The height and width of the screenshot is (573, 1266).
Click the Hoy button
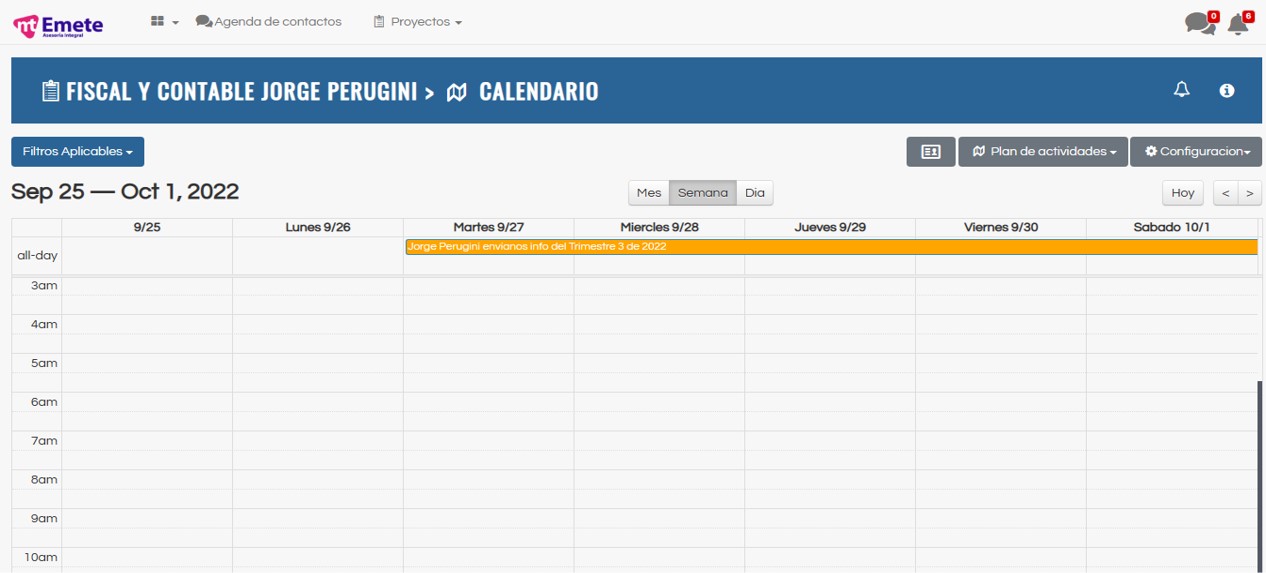[x=1182, y=193]
